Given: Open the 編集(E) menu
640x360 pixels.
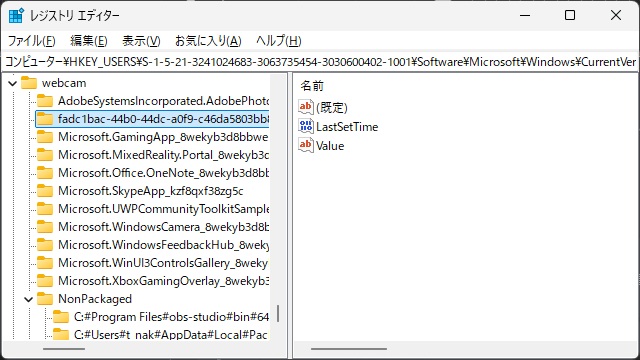Looking at the screenshot, I should (x=89, y=41).
